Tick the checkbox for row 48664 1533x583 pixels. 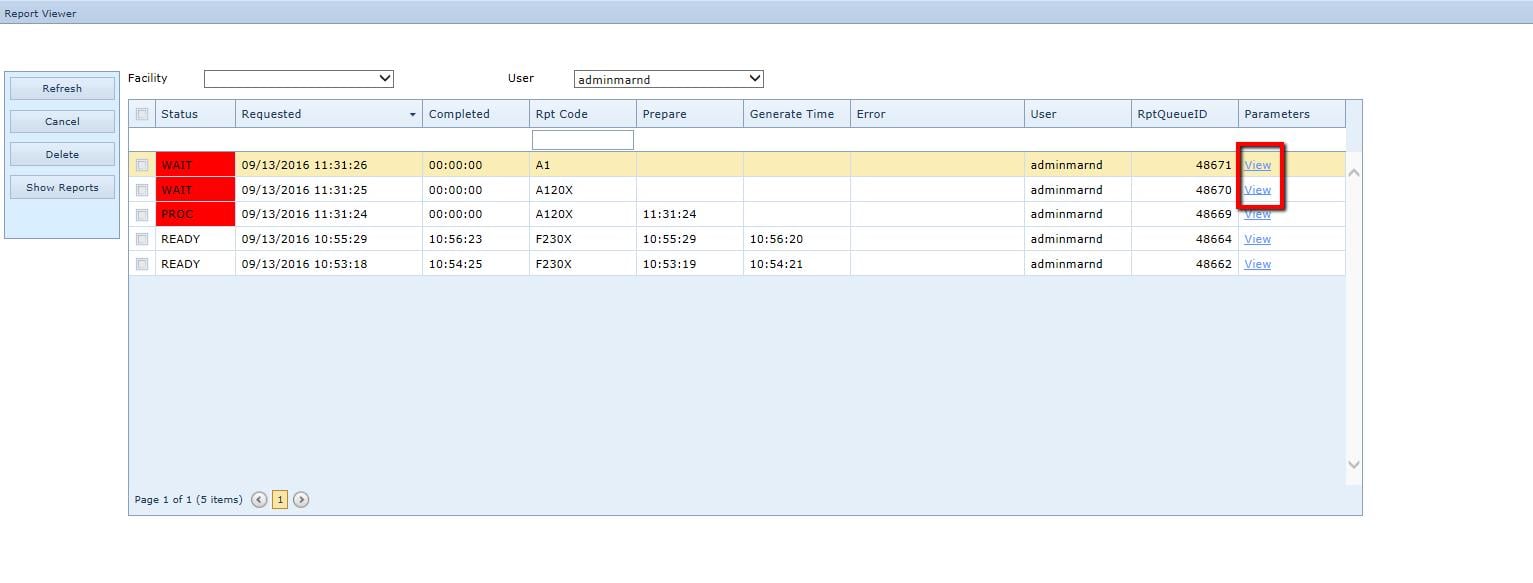coord(142,239)
